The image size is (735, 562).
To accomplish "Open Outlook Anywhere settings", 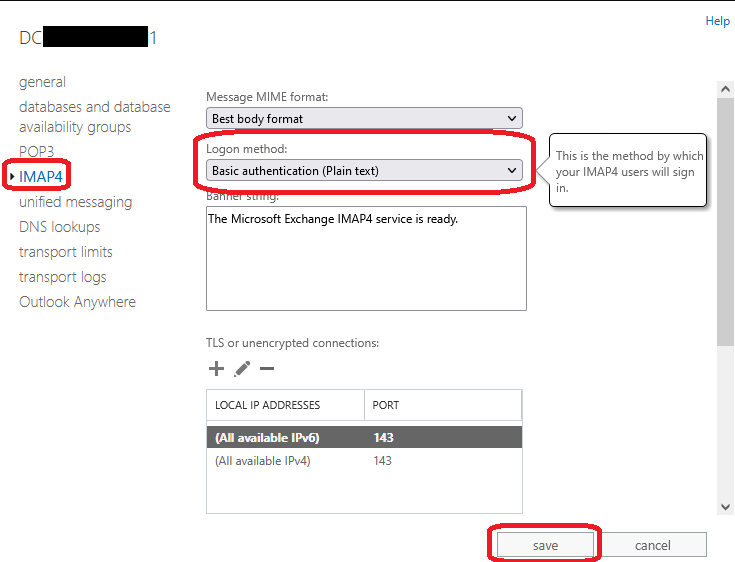I will pyautogui.click(x=77, y=302).
